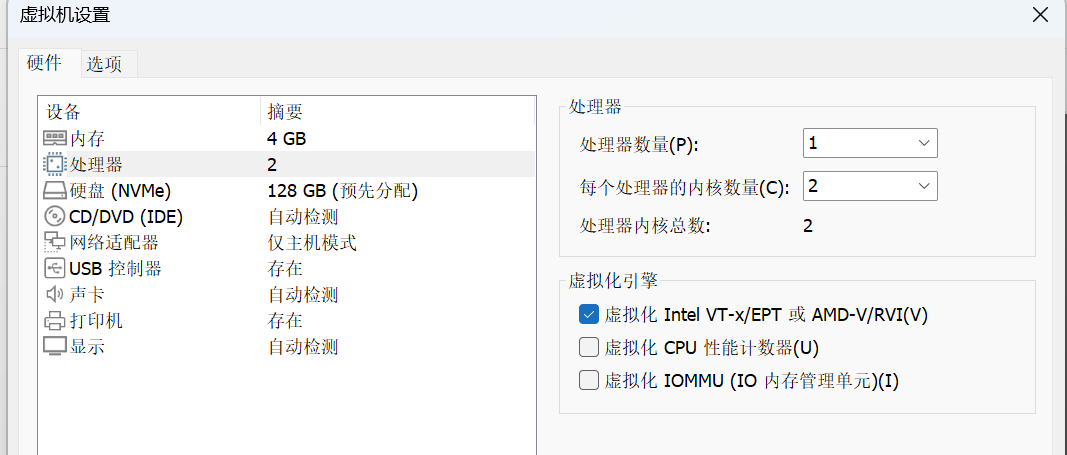Close the virtual machine settings dialog
This screenshot has height=455, width=1067.
point(1041,15)
